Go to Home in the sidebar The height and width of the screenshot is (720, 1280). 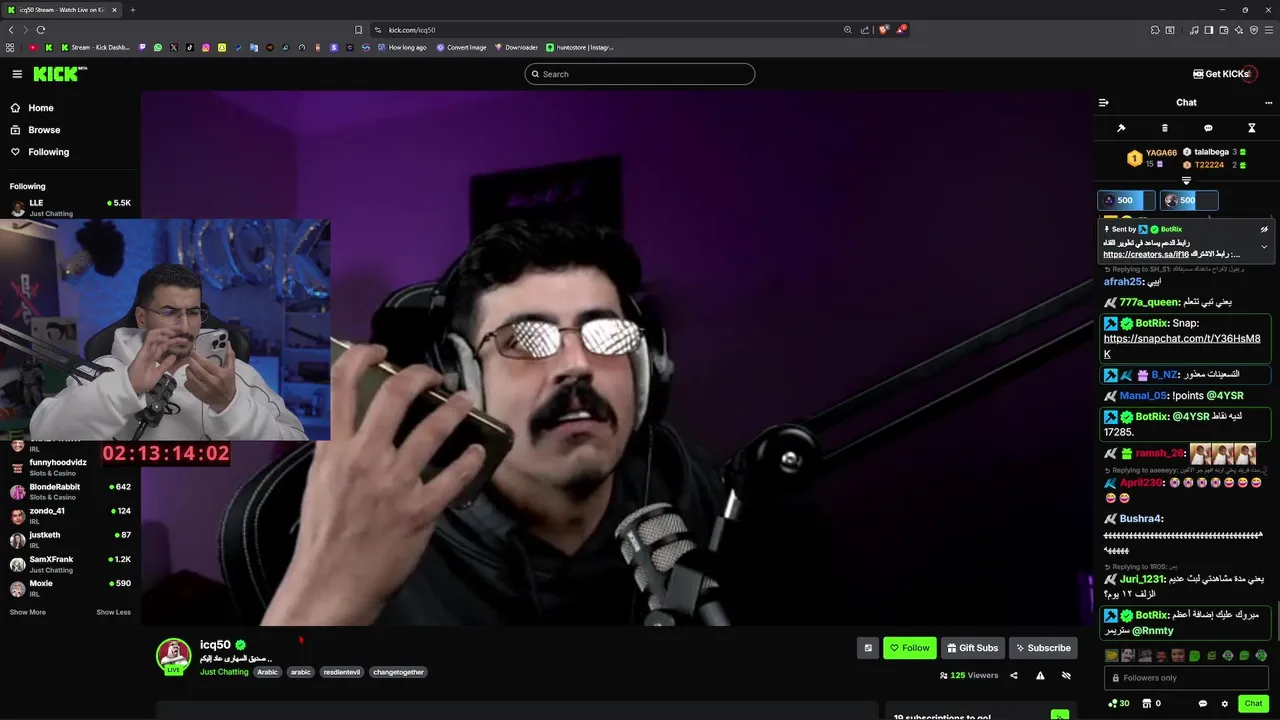click(x=32, y=108)
